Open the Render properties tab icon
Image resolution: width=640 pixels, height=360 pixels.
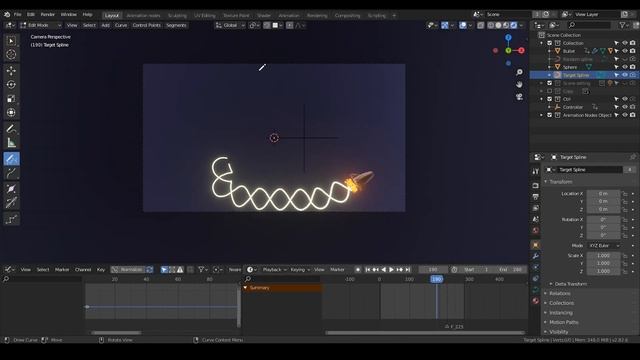pyautogui.click(x=536, y=186)
